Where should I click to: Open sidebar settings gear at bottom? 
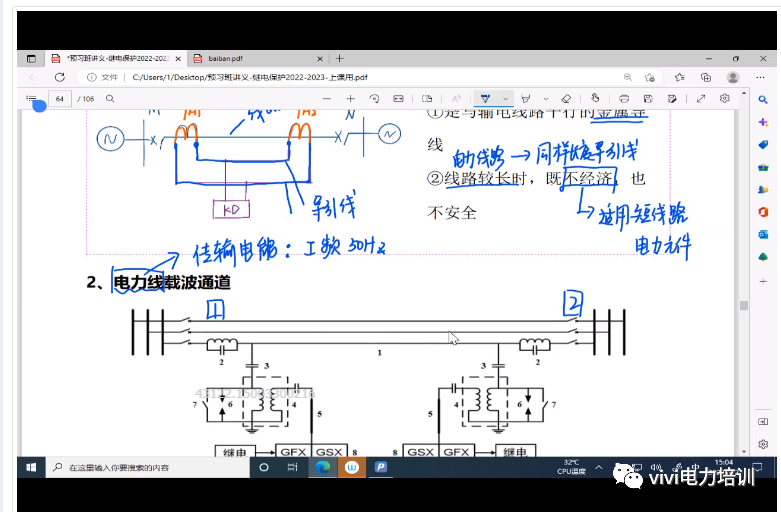(763, 444)
